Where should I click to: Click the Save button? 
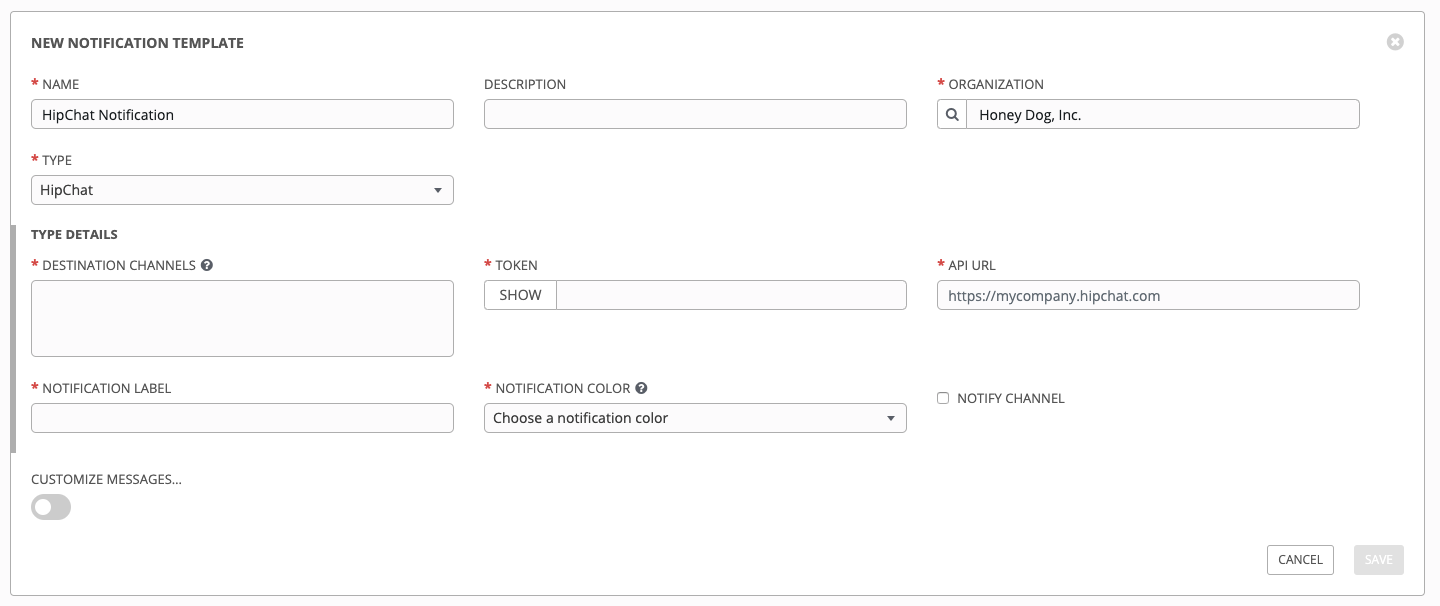click(1378, 560)
